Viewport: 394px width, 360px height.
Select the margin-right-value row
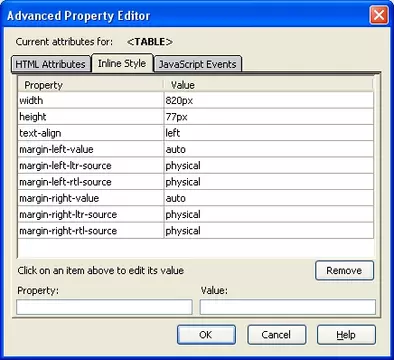[196, 198]
